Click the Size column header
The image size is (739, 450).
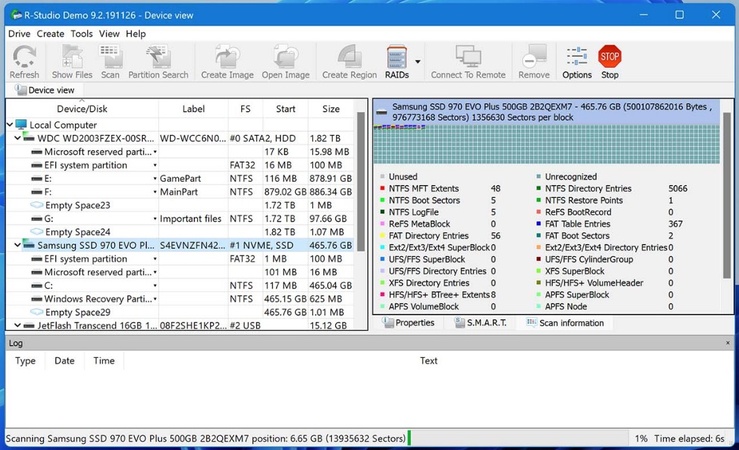tap(331, 109)
